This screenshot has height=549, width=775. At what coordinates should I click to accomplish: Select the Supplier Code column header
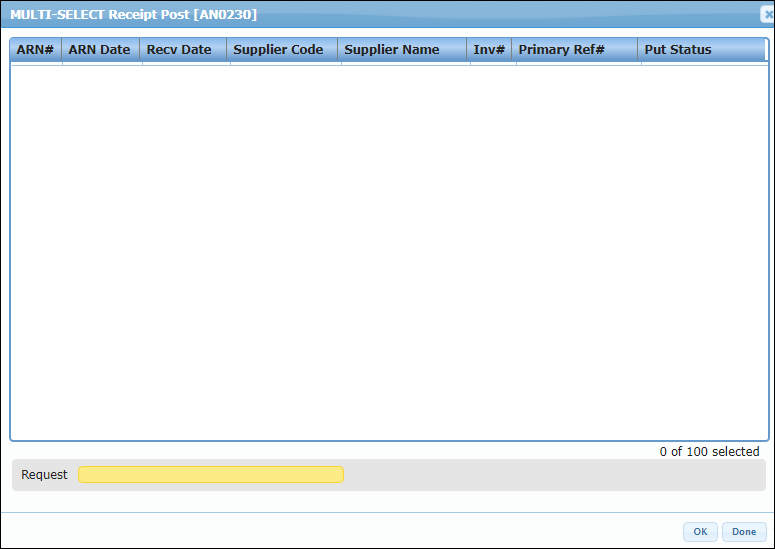[278, 50]
